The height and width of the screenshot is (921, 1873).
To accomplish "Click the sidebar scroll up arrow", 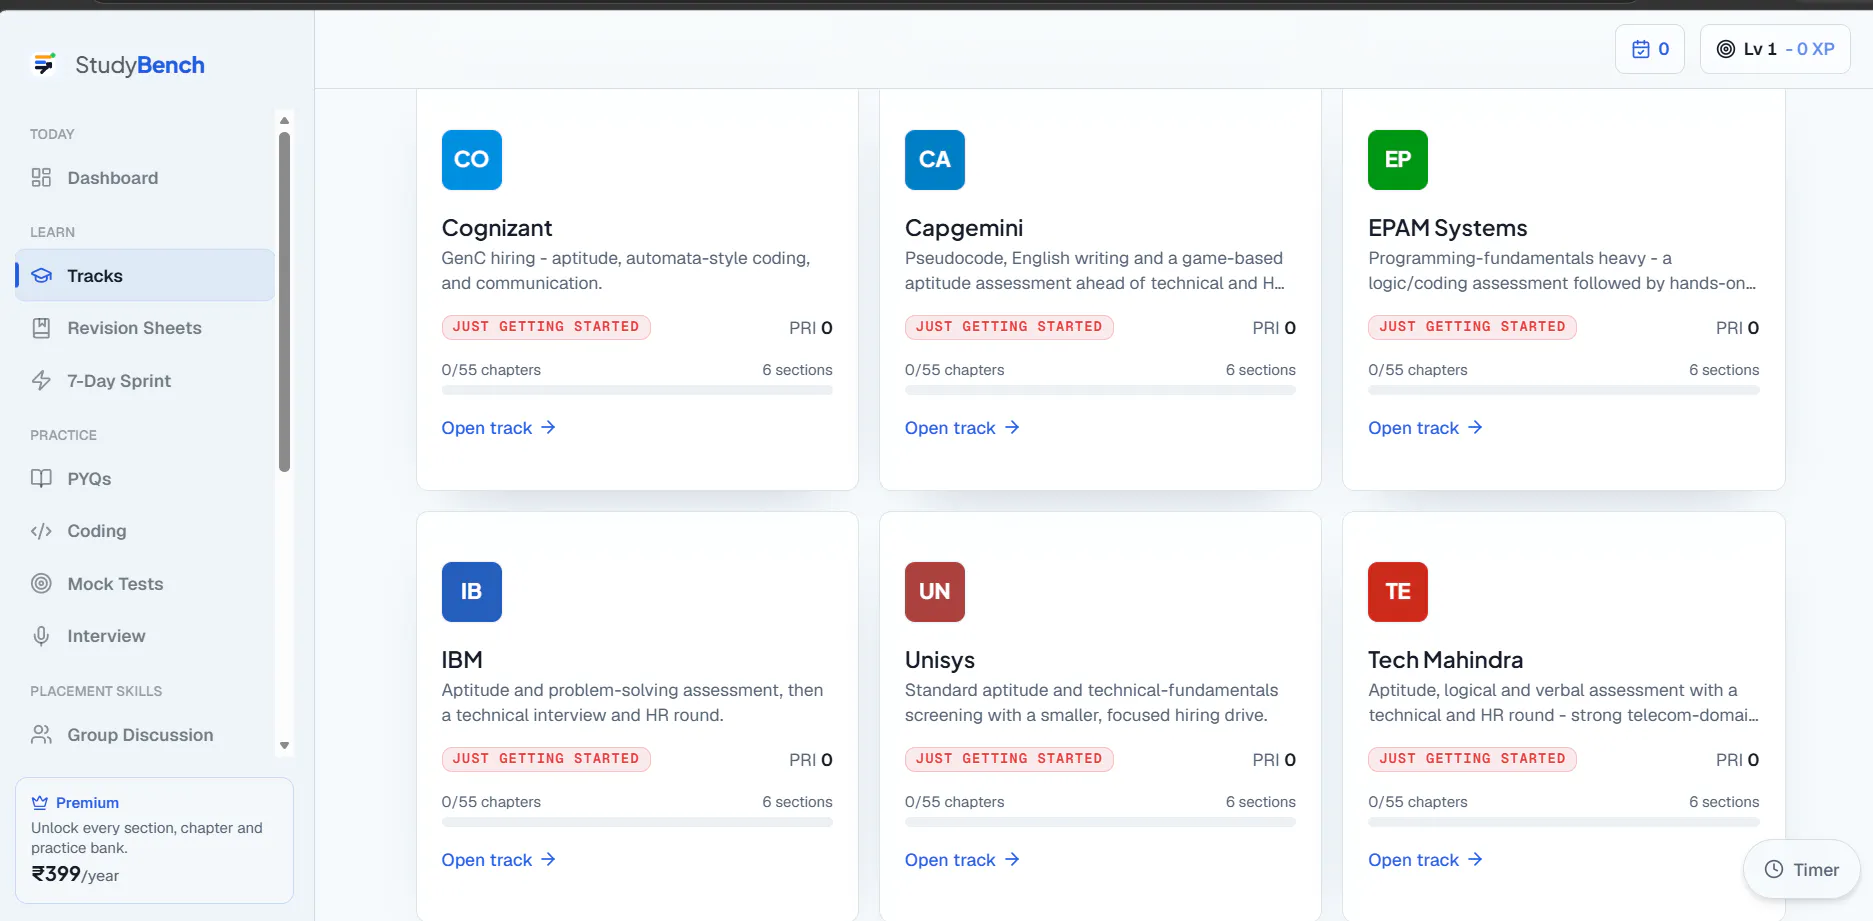I will click(285, 120).
